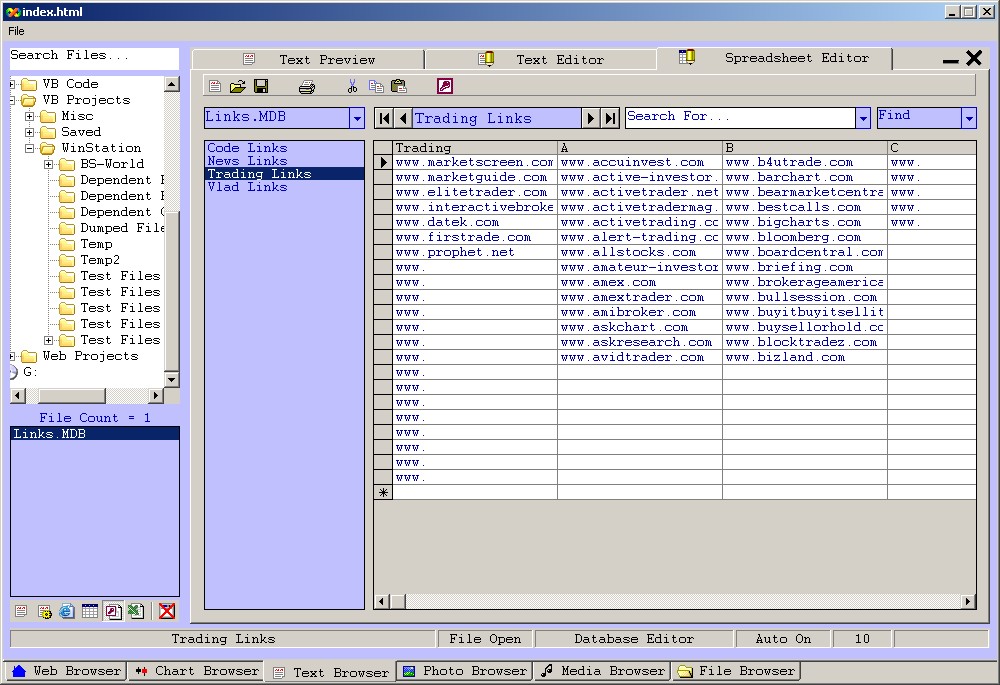Click the red X icon below file list
The height and width of the screenshot is (685, 1000).
[167, 611]
